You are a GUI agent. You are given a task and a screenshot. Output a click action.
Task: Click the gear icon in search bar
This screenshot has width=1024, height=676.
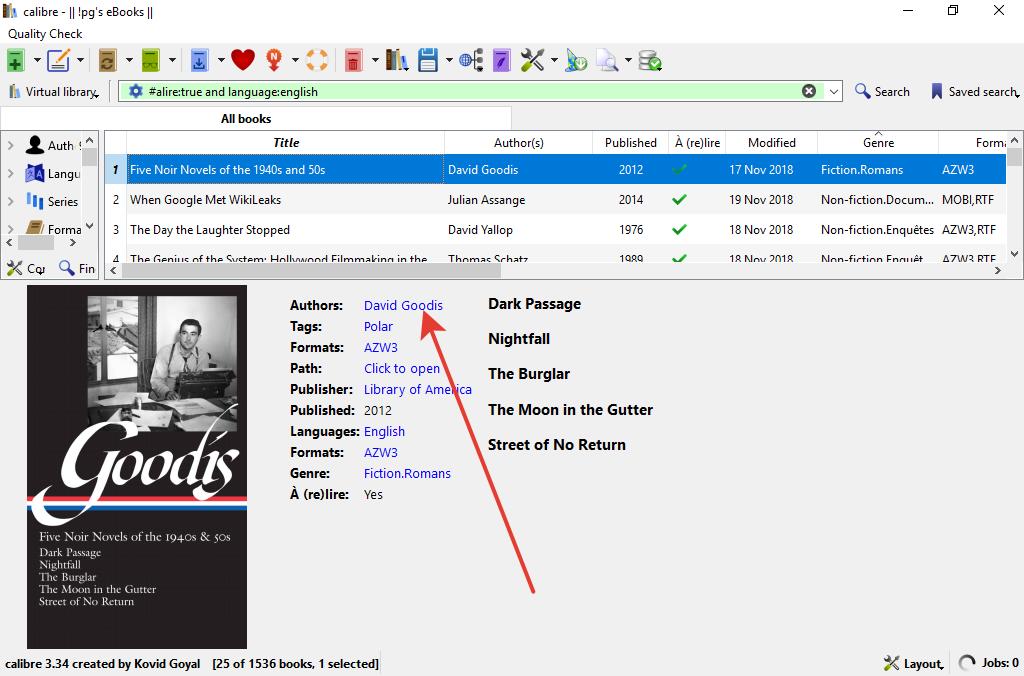[x=135, y=91]
